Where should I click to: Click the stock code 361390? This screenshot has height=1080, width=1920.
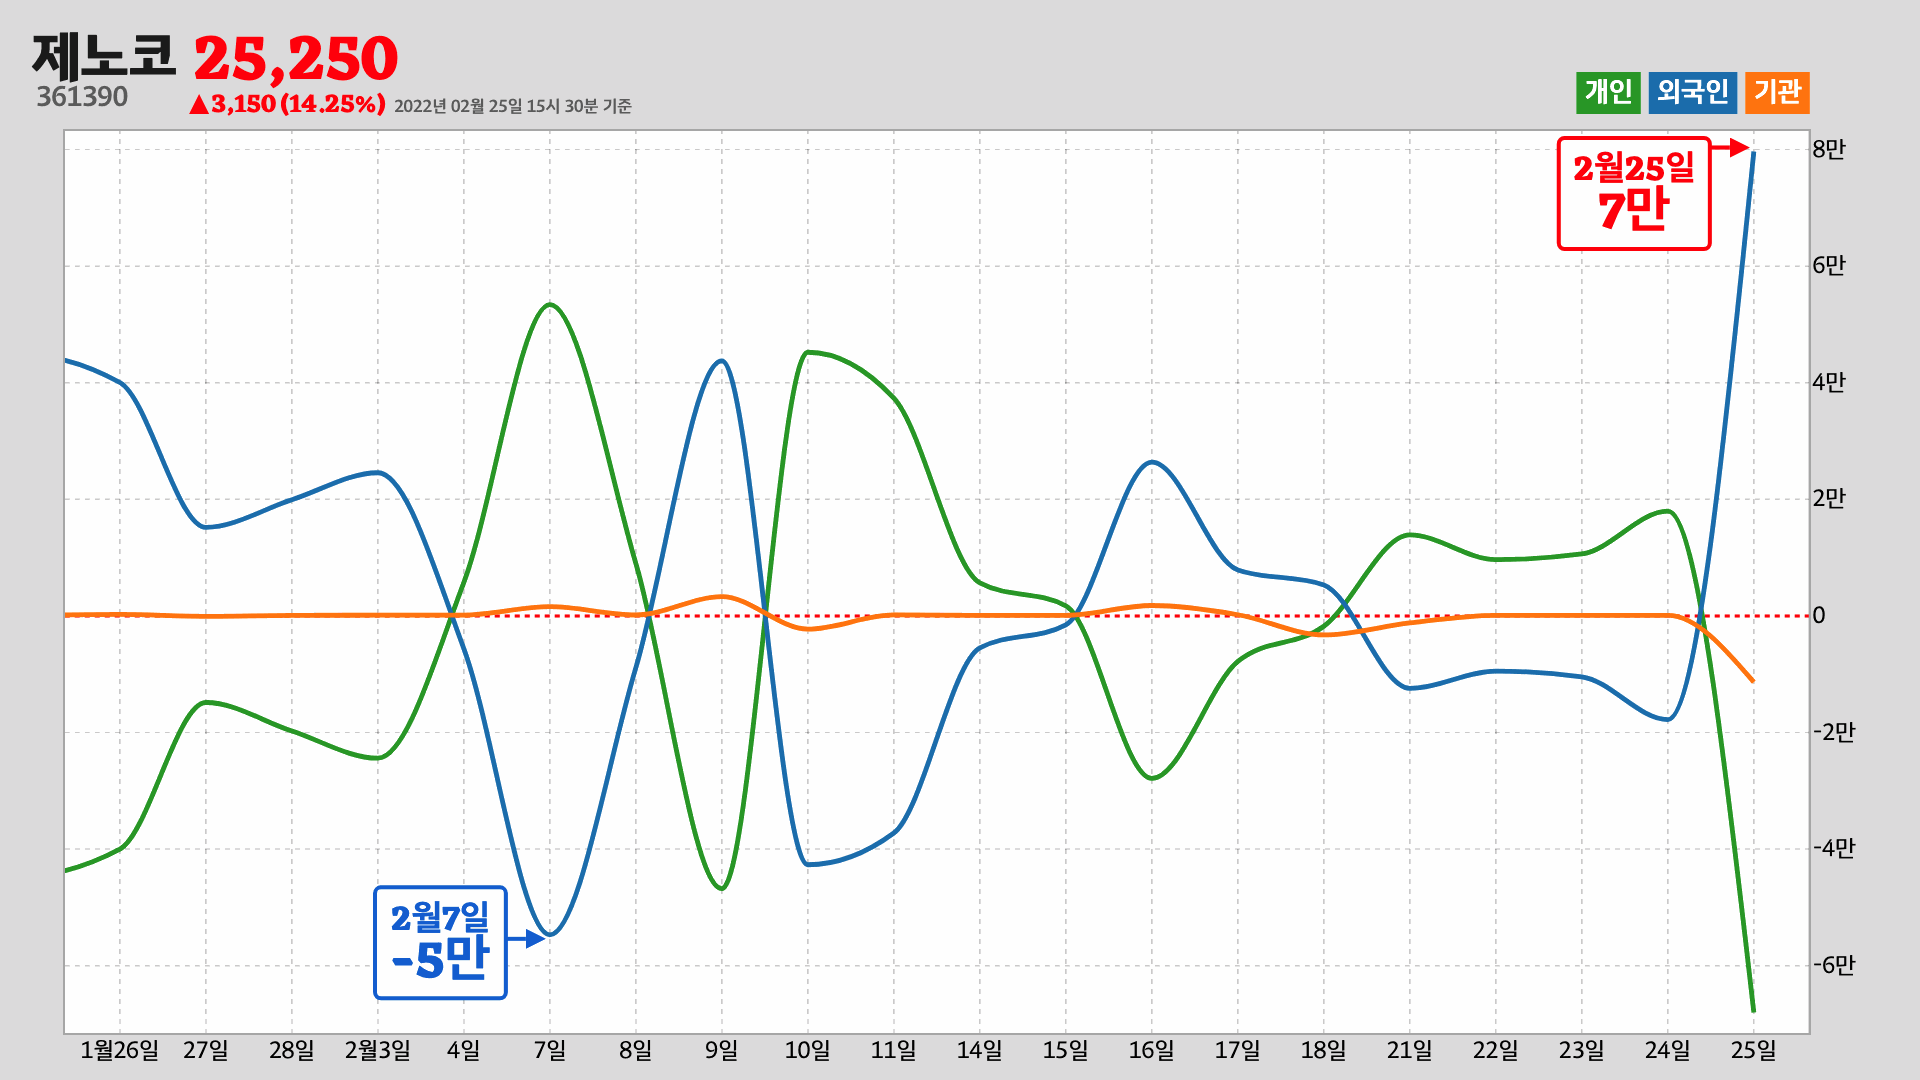pyautogui.click(x=82, y=97)
